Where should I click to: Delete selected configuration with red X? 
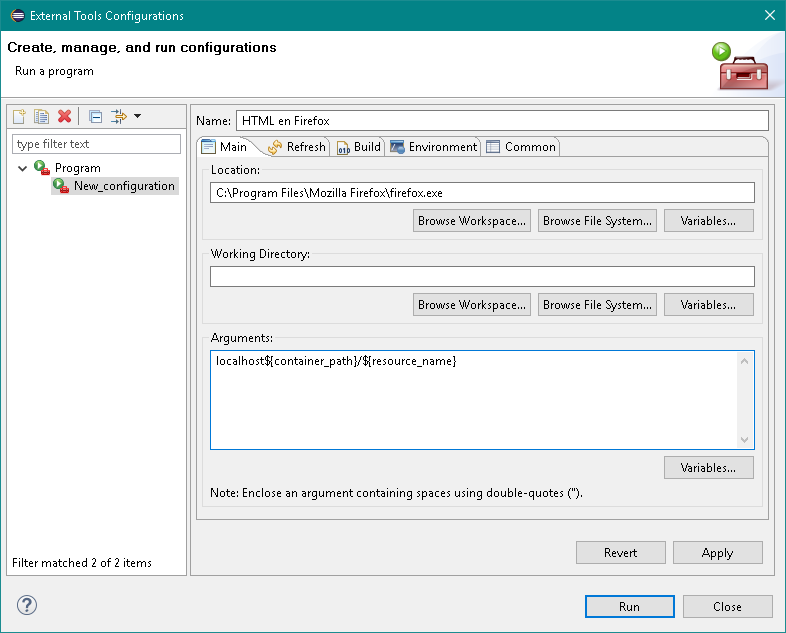65,116
